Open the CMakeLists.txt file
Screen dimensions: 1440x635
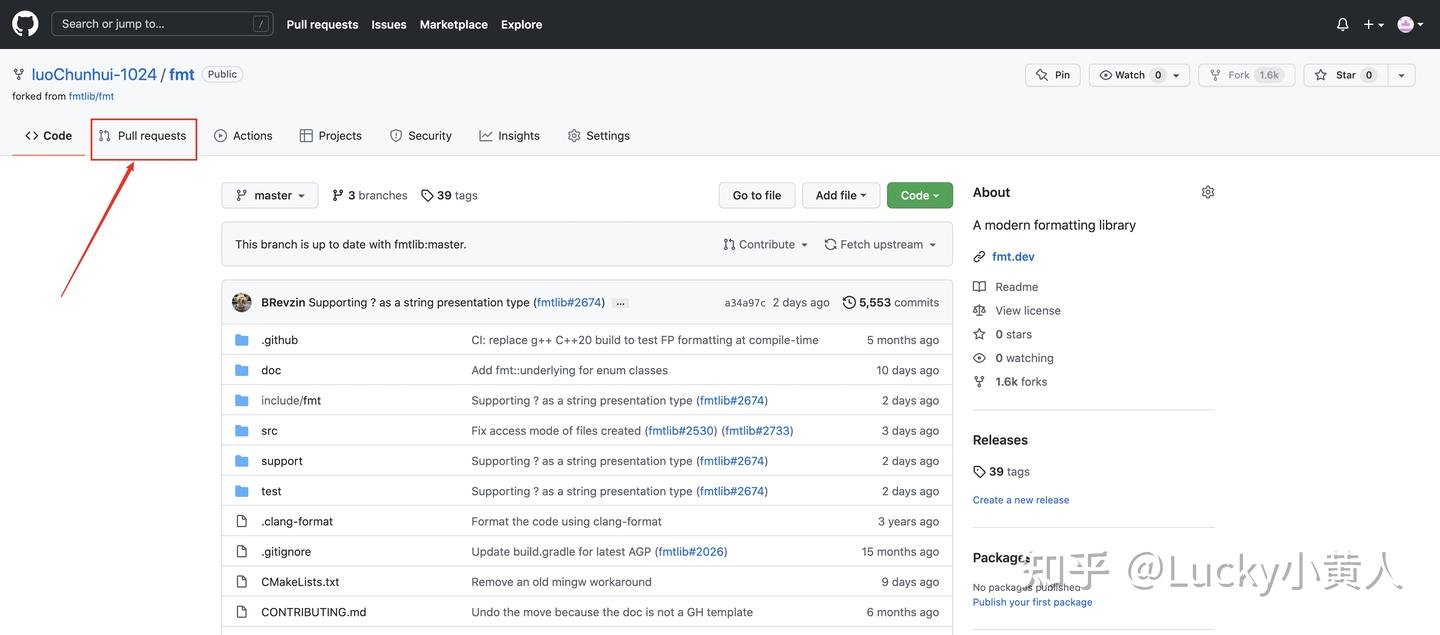click(x=300, y=582)
